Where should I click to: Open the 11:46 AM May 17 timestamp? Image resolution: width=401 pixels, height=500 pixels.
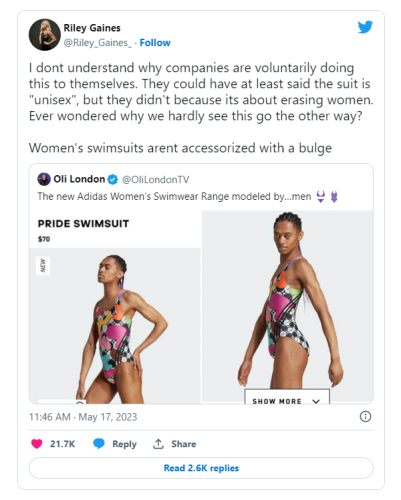[x=83, y=417]
